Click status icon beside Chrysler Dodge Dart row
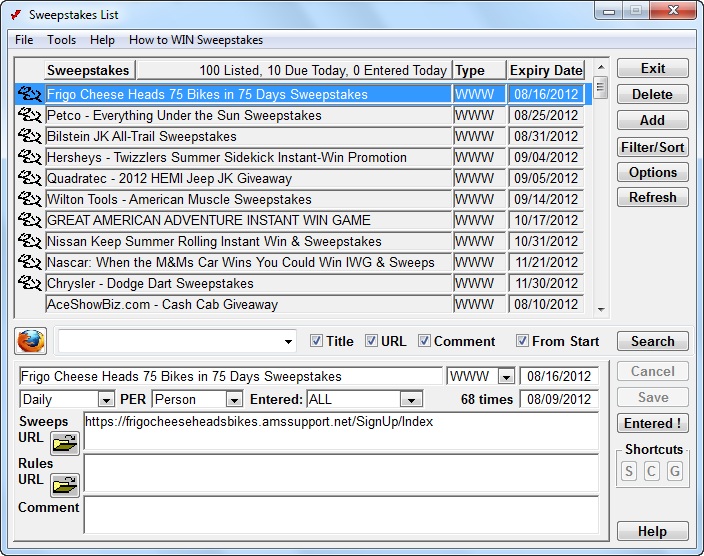This screenshot has width=704, height=556. pyautogui.click(x=30, y=283)
